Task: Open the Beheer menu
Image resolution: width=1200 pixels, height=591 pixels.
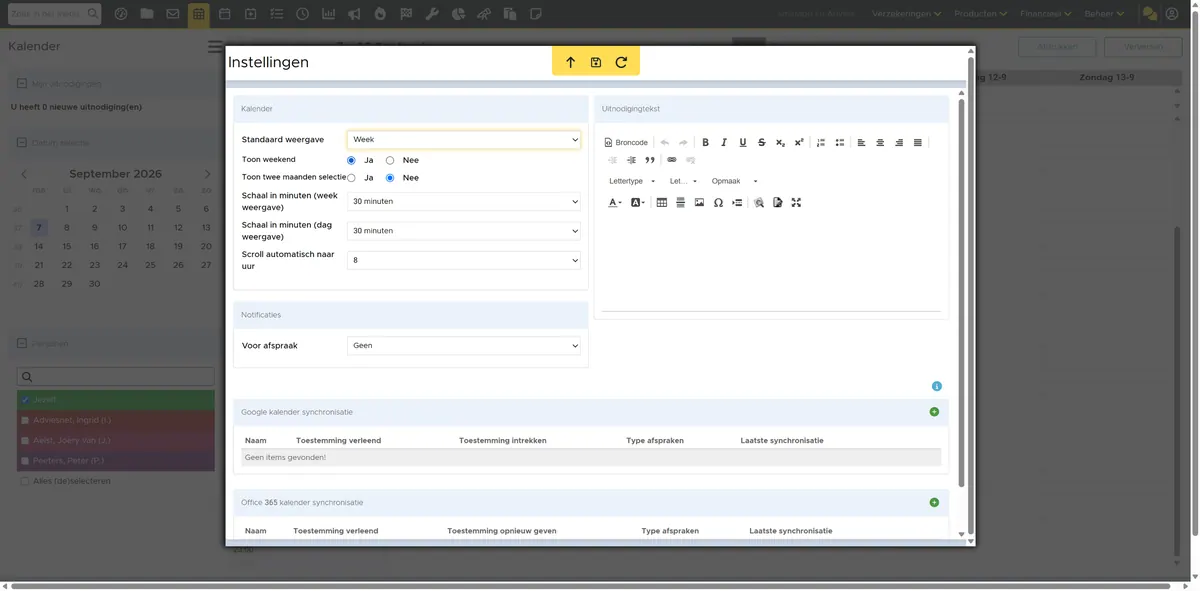Action: tap(1104, 14)
